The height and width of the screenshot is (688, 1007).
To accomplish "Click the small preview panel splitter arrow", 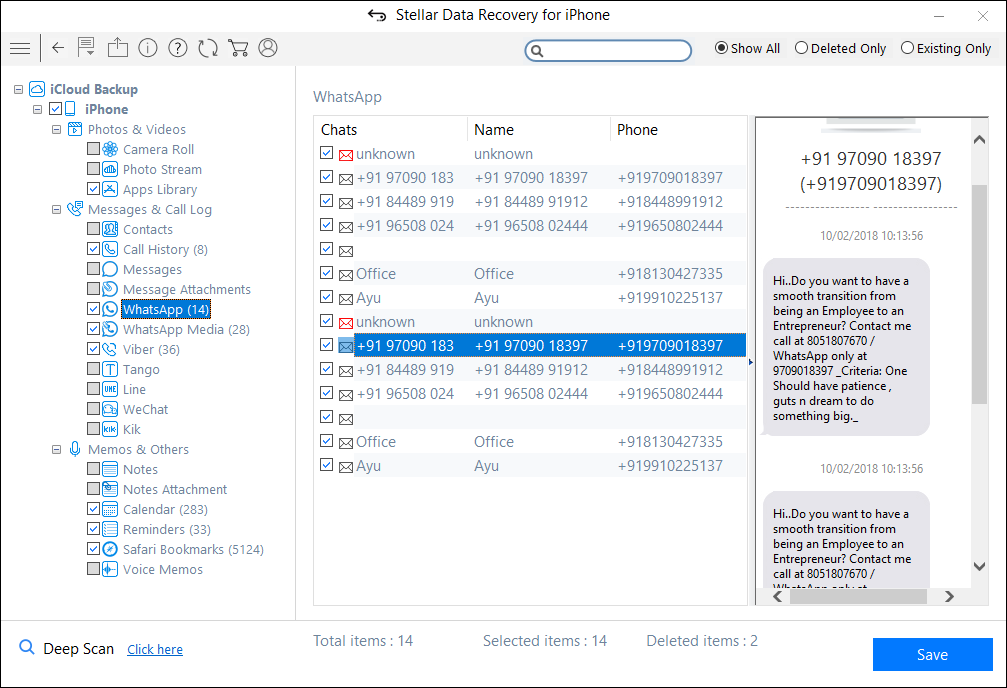I will (x=751, y=362).
